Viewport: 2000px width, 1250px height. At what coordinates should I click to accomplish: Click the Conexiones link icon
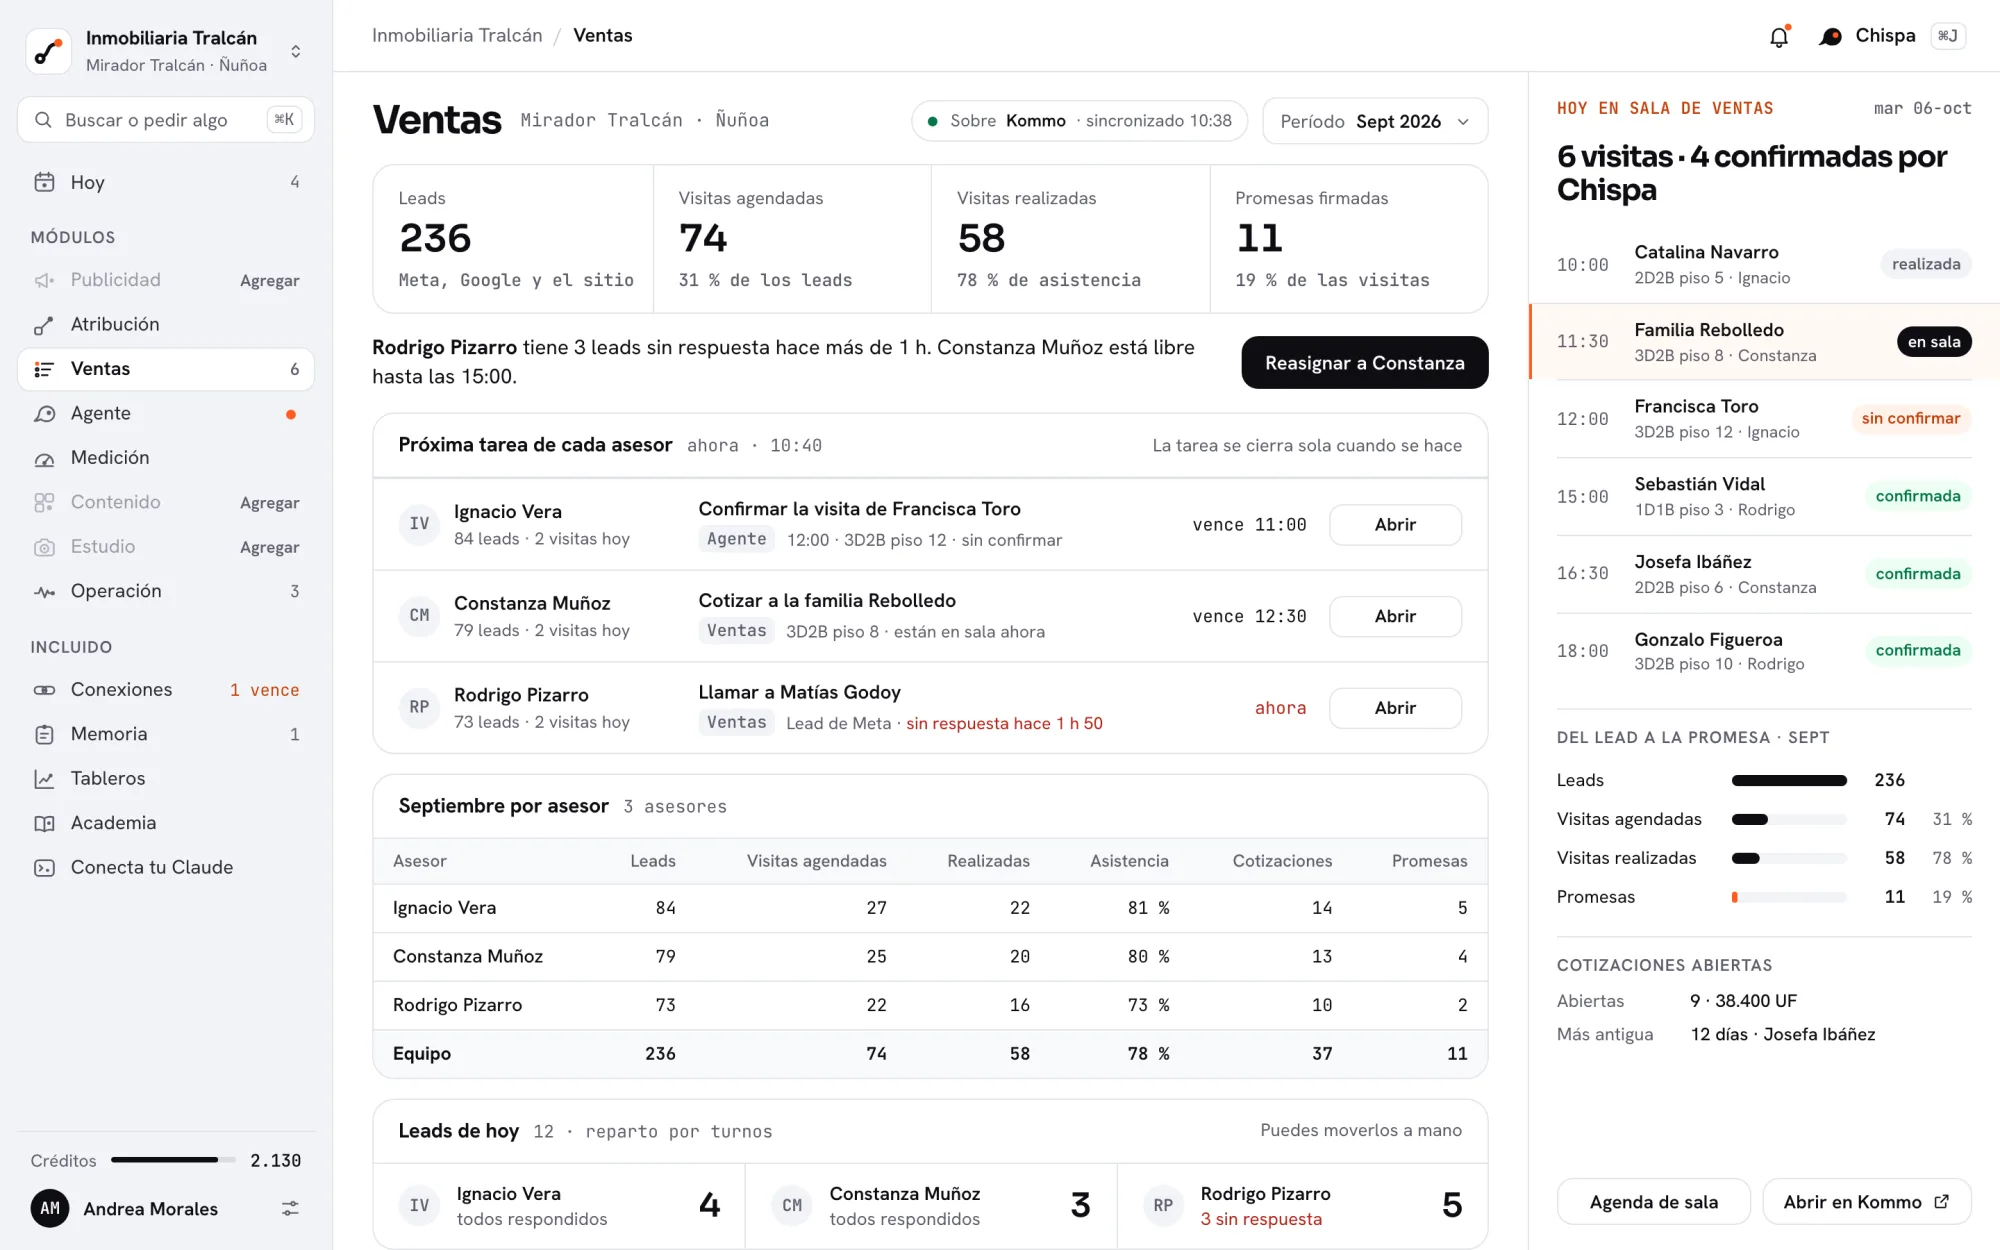[44, 690]
